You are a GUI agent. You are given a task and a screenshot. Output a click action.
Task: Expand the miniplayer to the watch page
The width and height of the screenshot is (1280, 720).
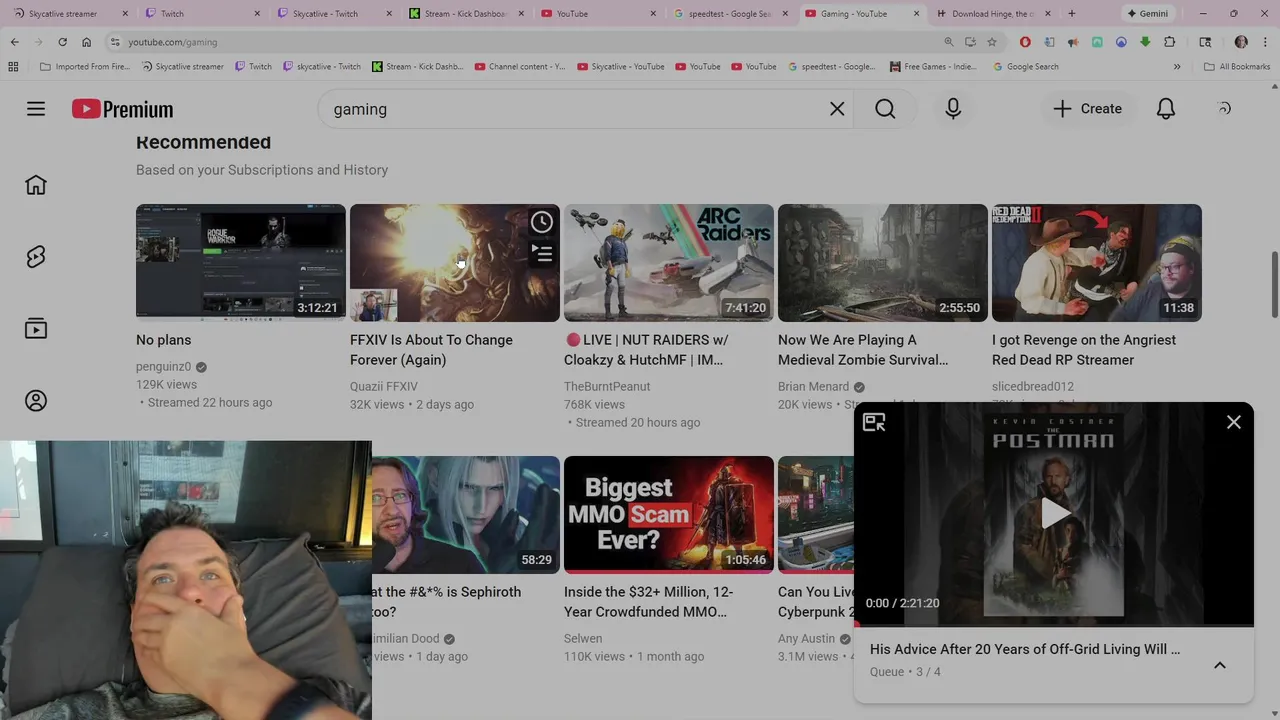[x=874, y=423]
